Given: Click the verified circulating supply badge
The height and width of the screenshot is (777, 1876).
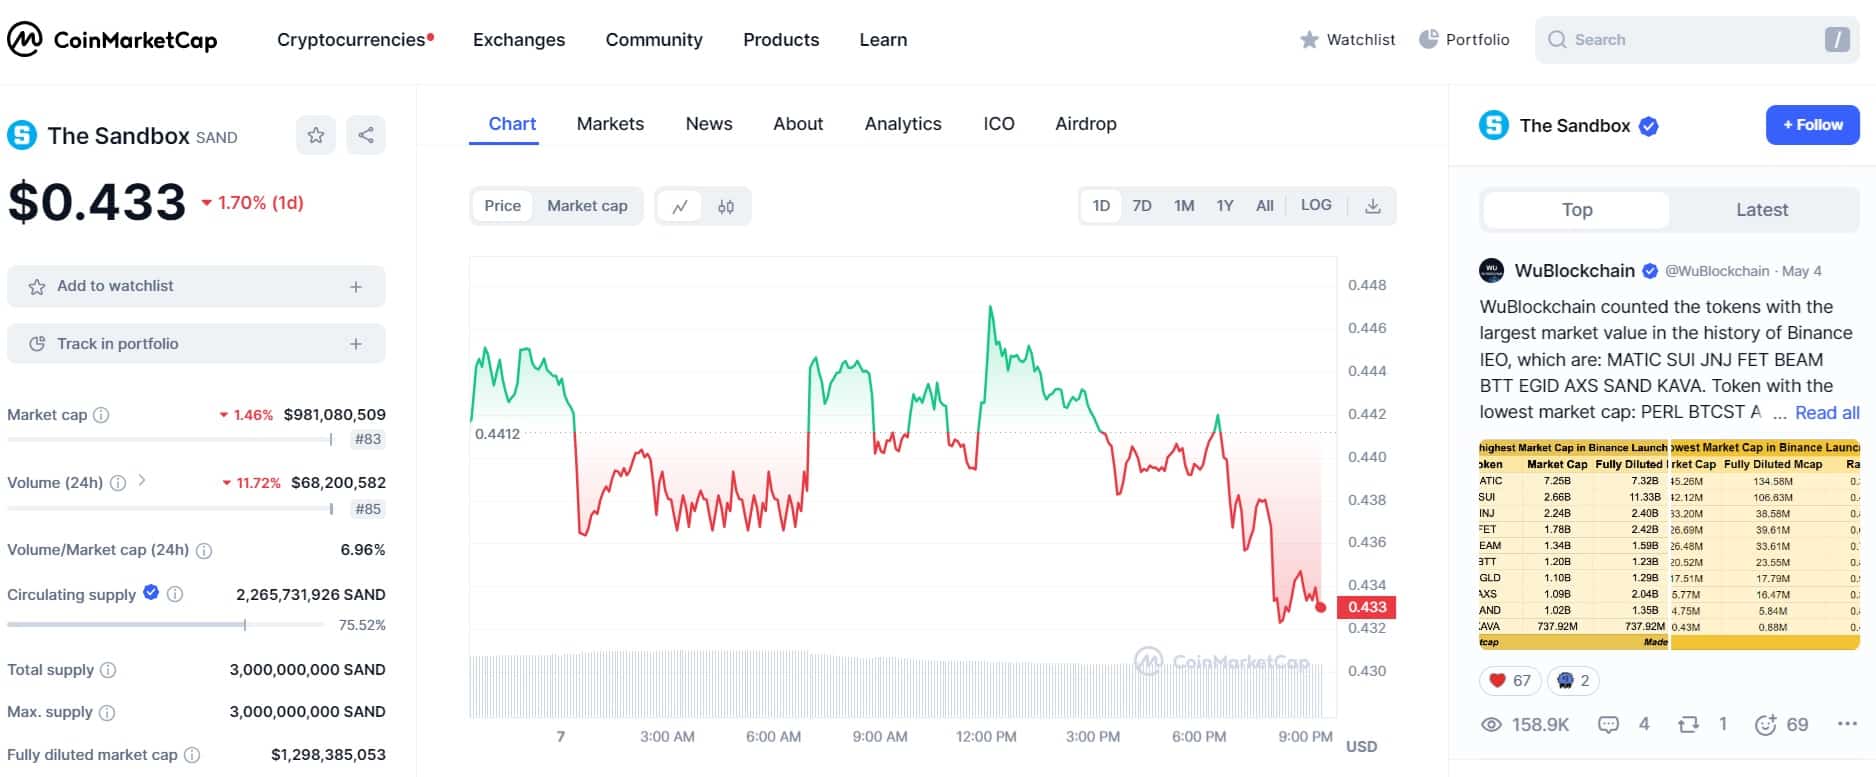Looking at the screenshot, I should coord(151,592).
